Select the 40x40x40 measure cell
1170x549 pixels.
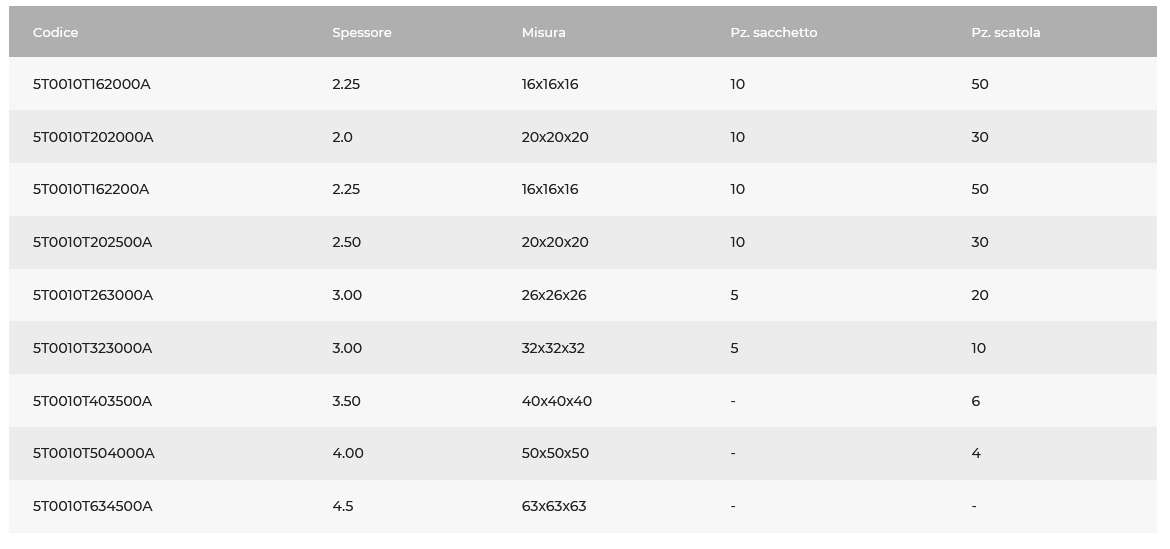557,401
